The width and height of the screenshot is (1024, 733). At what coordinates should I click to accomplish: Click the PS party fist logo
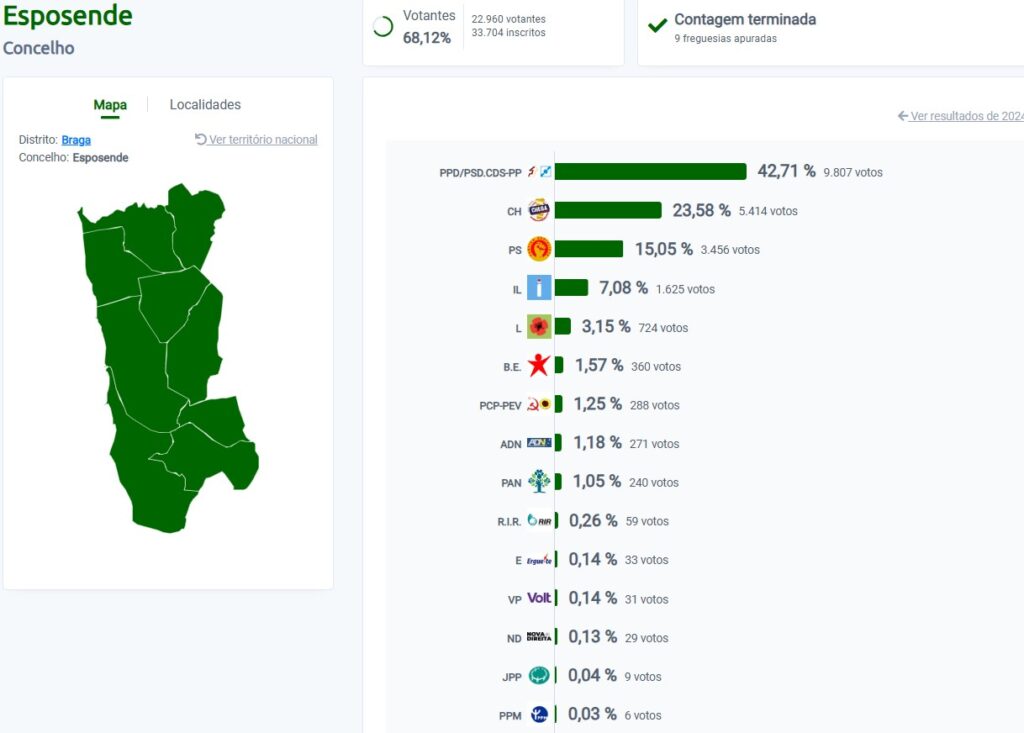coord(539,249)
